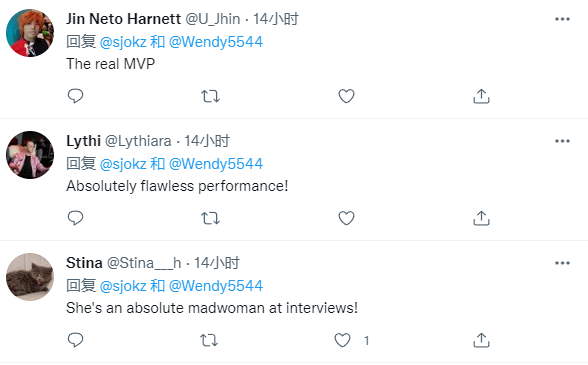Open more options for Stina's tweet

(x=562, y=263)
